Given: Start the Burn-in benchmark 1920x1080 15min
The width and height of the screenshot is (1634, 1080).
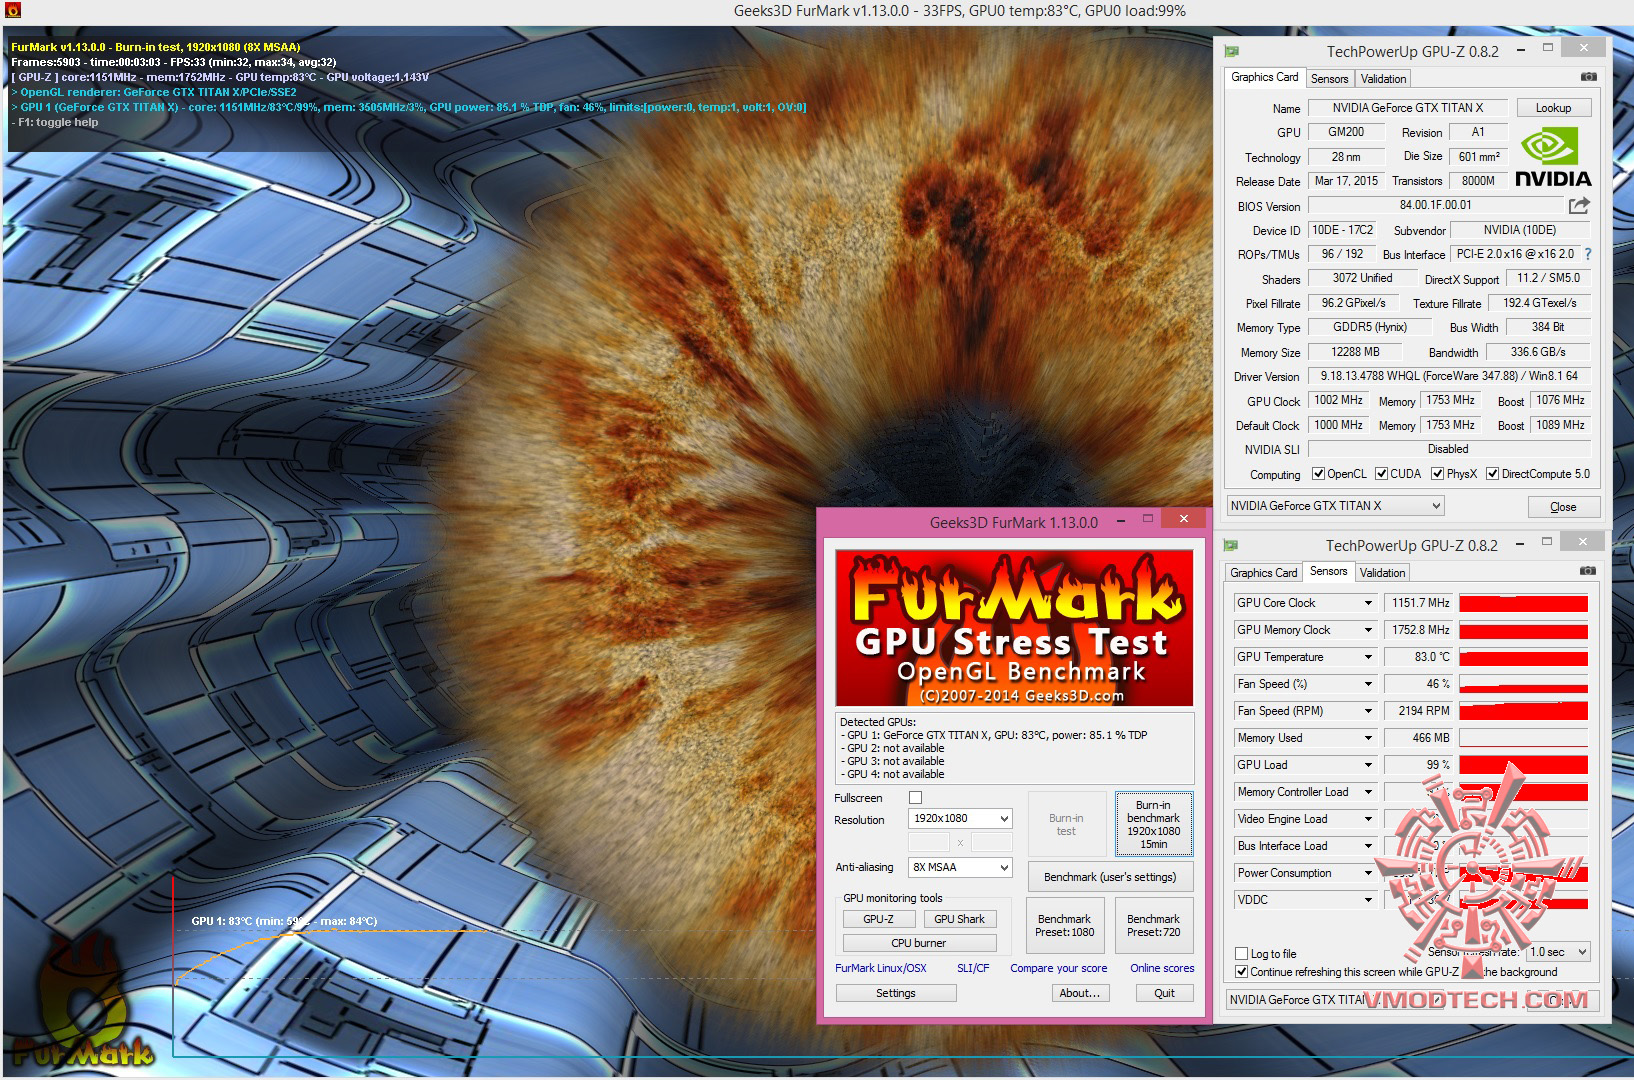Looking at the screenshot, I should pos(1154,824).
